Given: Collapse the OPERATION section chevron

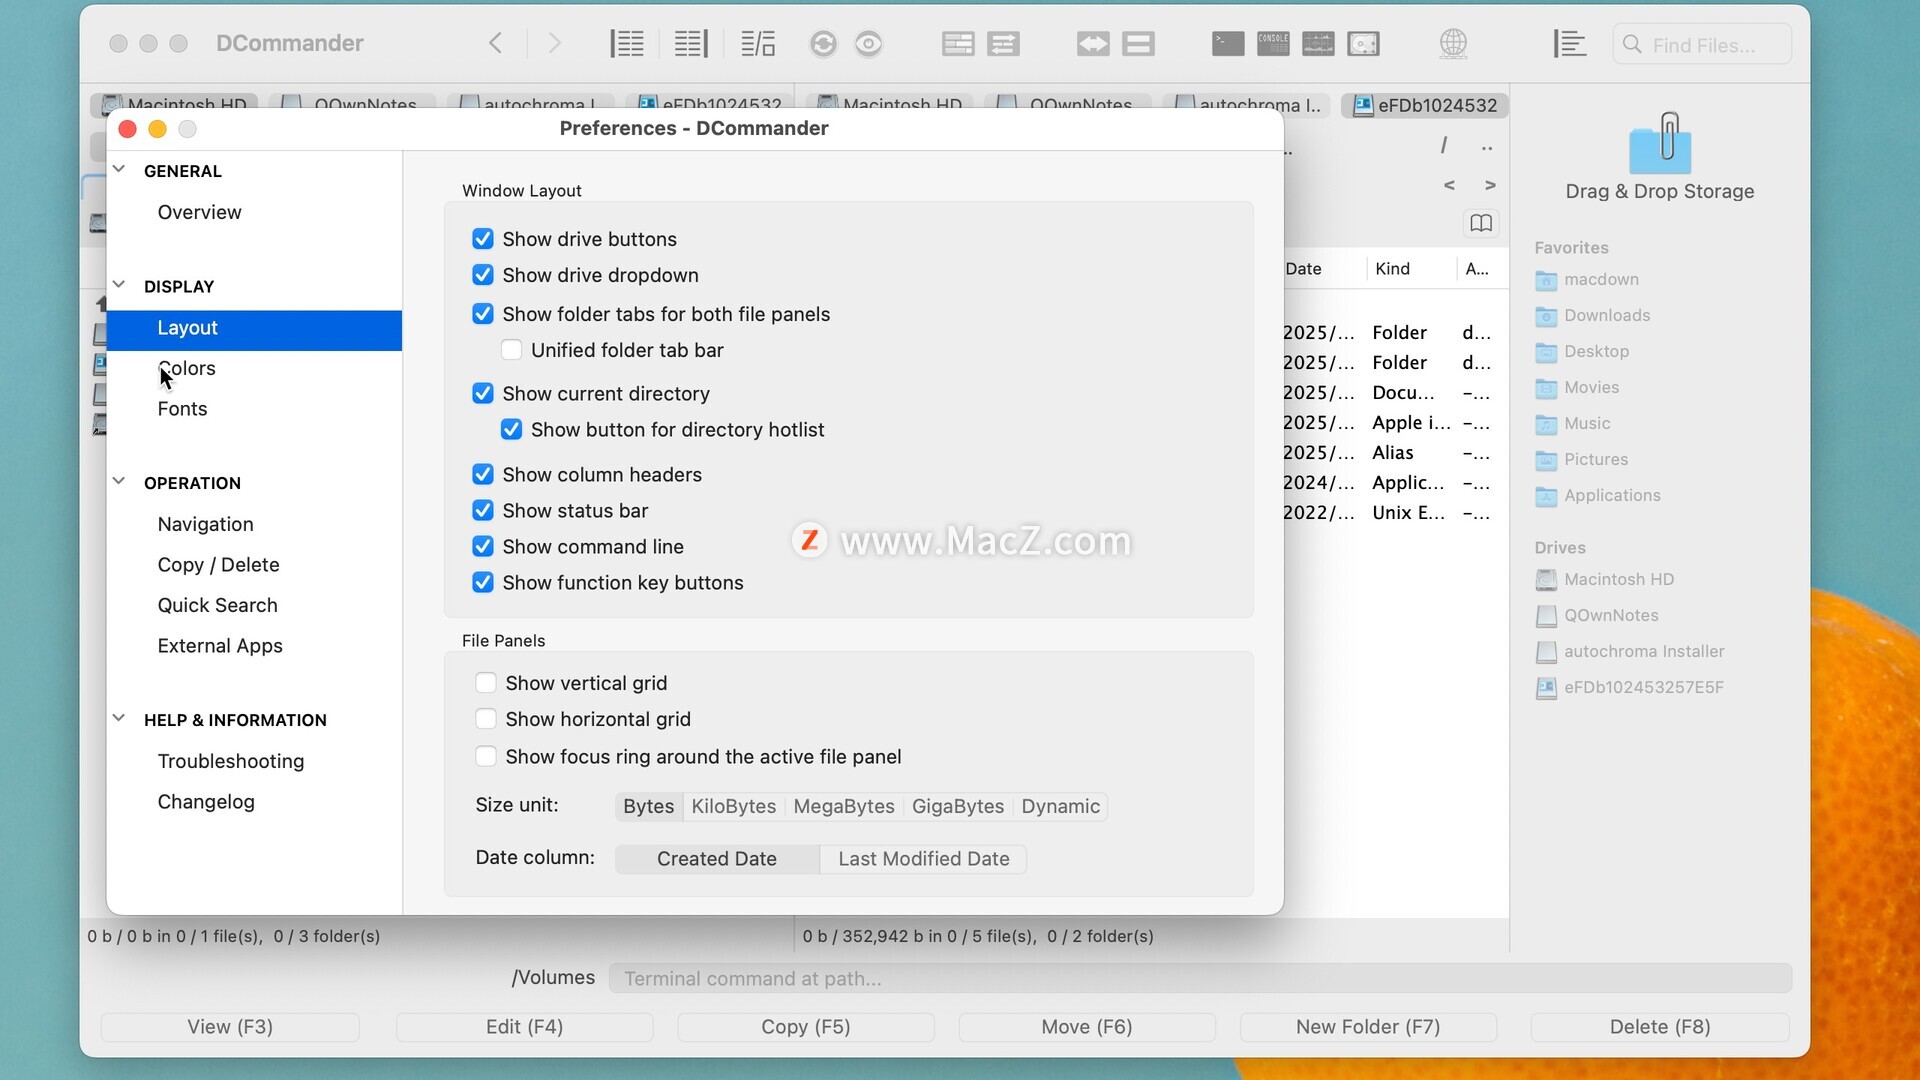Looking at the screenshot, I should coord(119,481).
